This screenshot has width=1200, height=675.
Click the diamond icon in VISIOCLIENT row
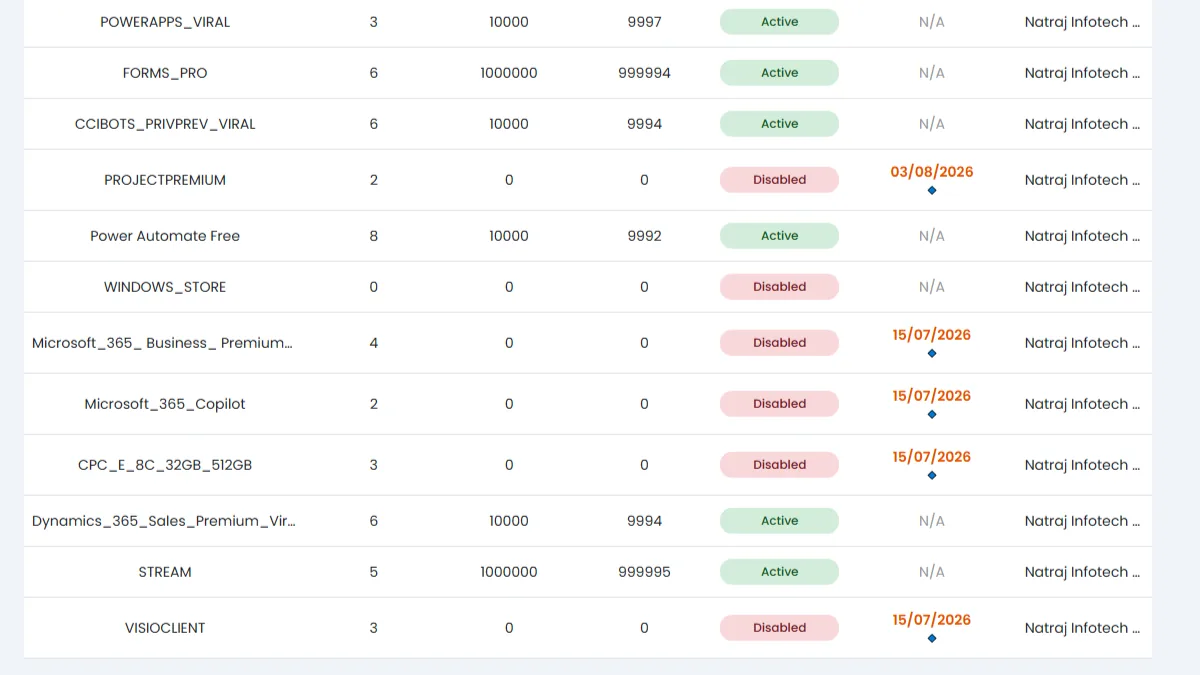coord(932,638)
